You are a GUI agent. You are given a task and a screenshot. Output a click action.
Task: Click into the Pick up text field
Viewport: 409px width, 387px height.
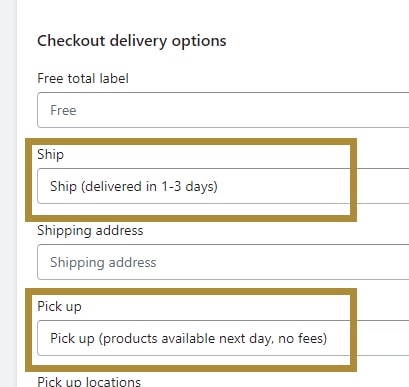coord(223,338)
